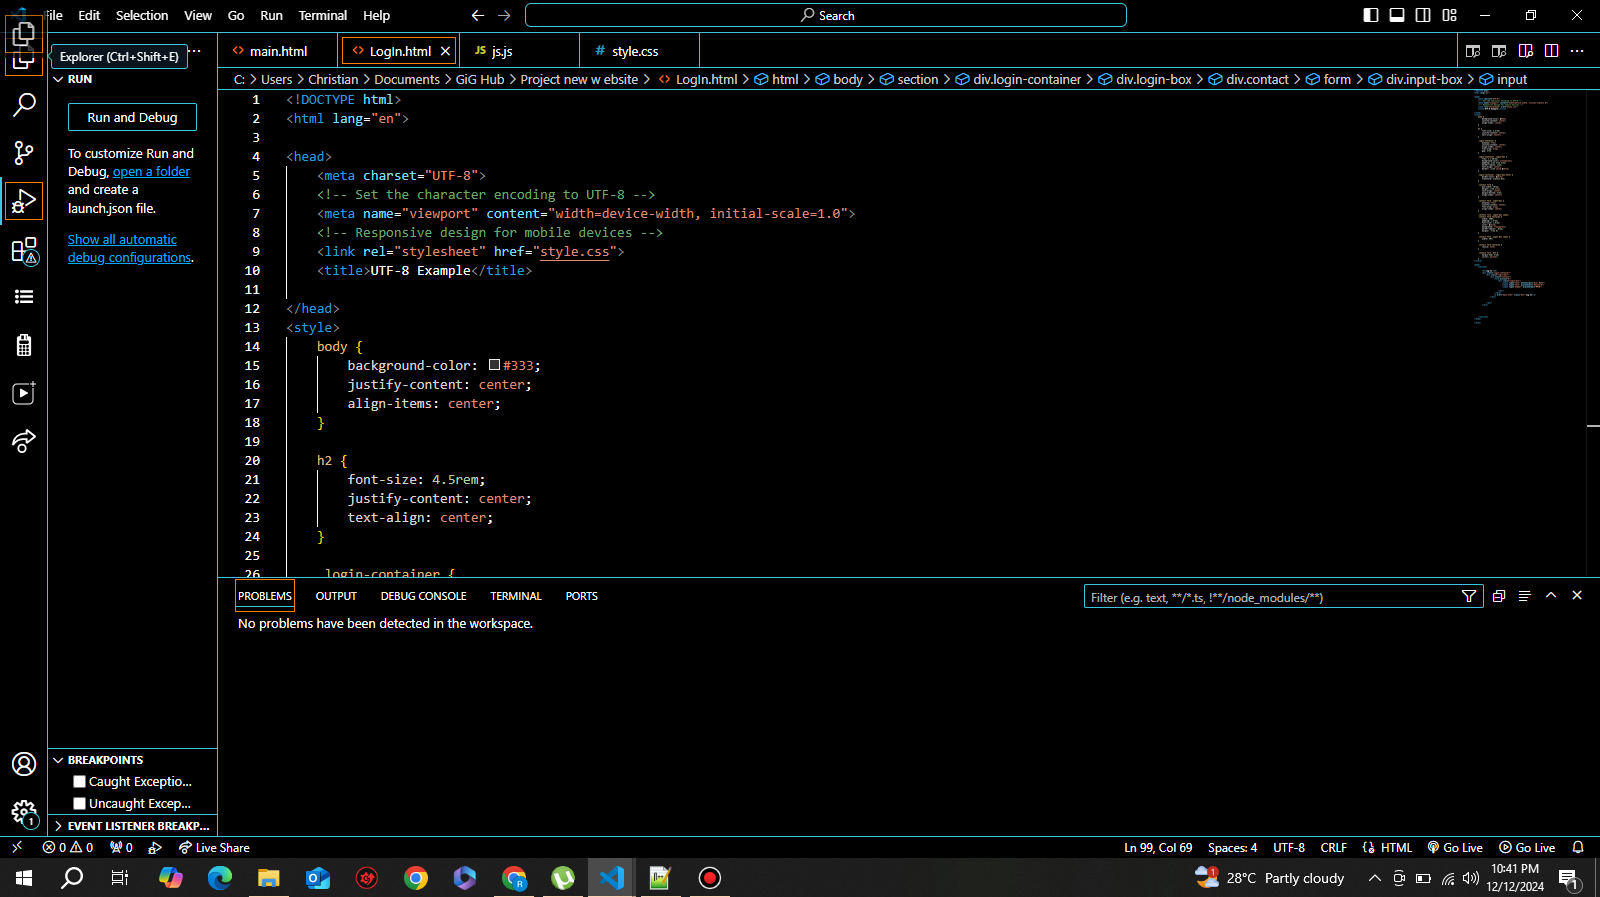
Task: Switch to the style.css editor tab
Action: pyautogui.click(x=634, y=51)
